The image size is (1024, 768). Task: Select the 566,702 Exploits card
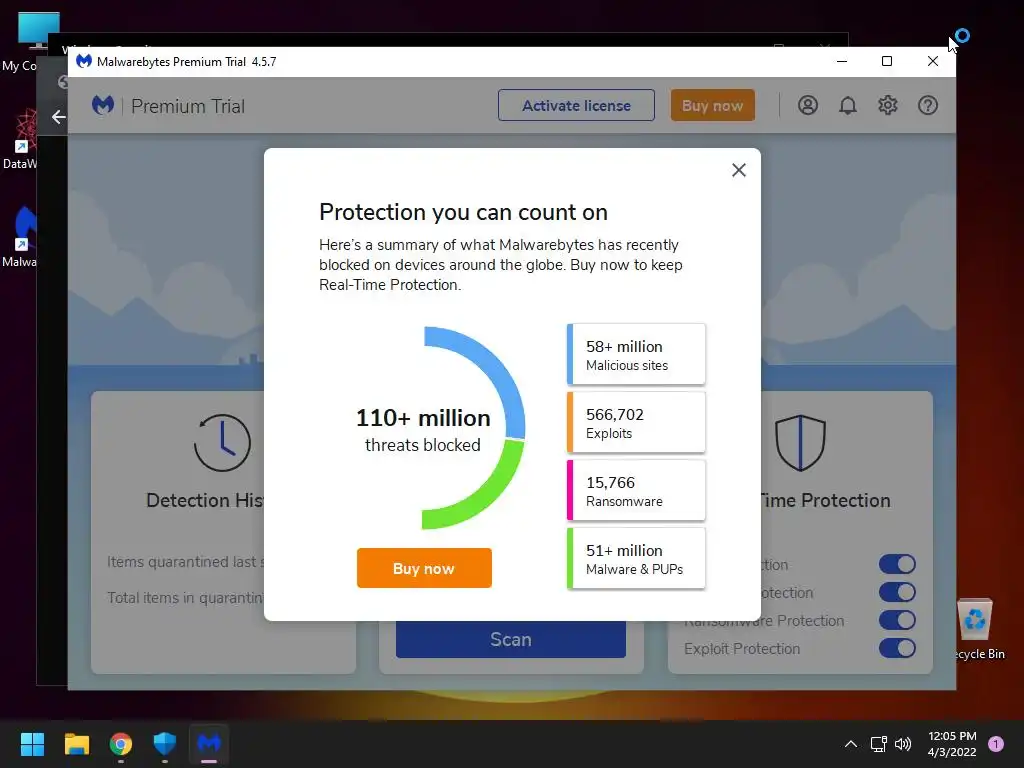(x=636, y=423)
